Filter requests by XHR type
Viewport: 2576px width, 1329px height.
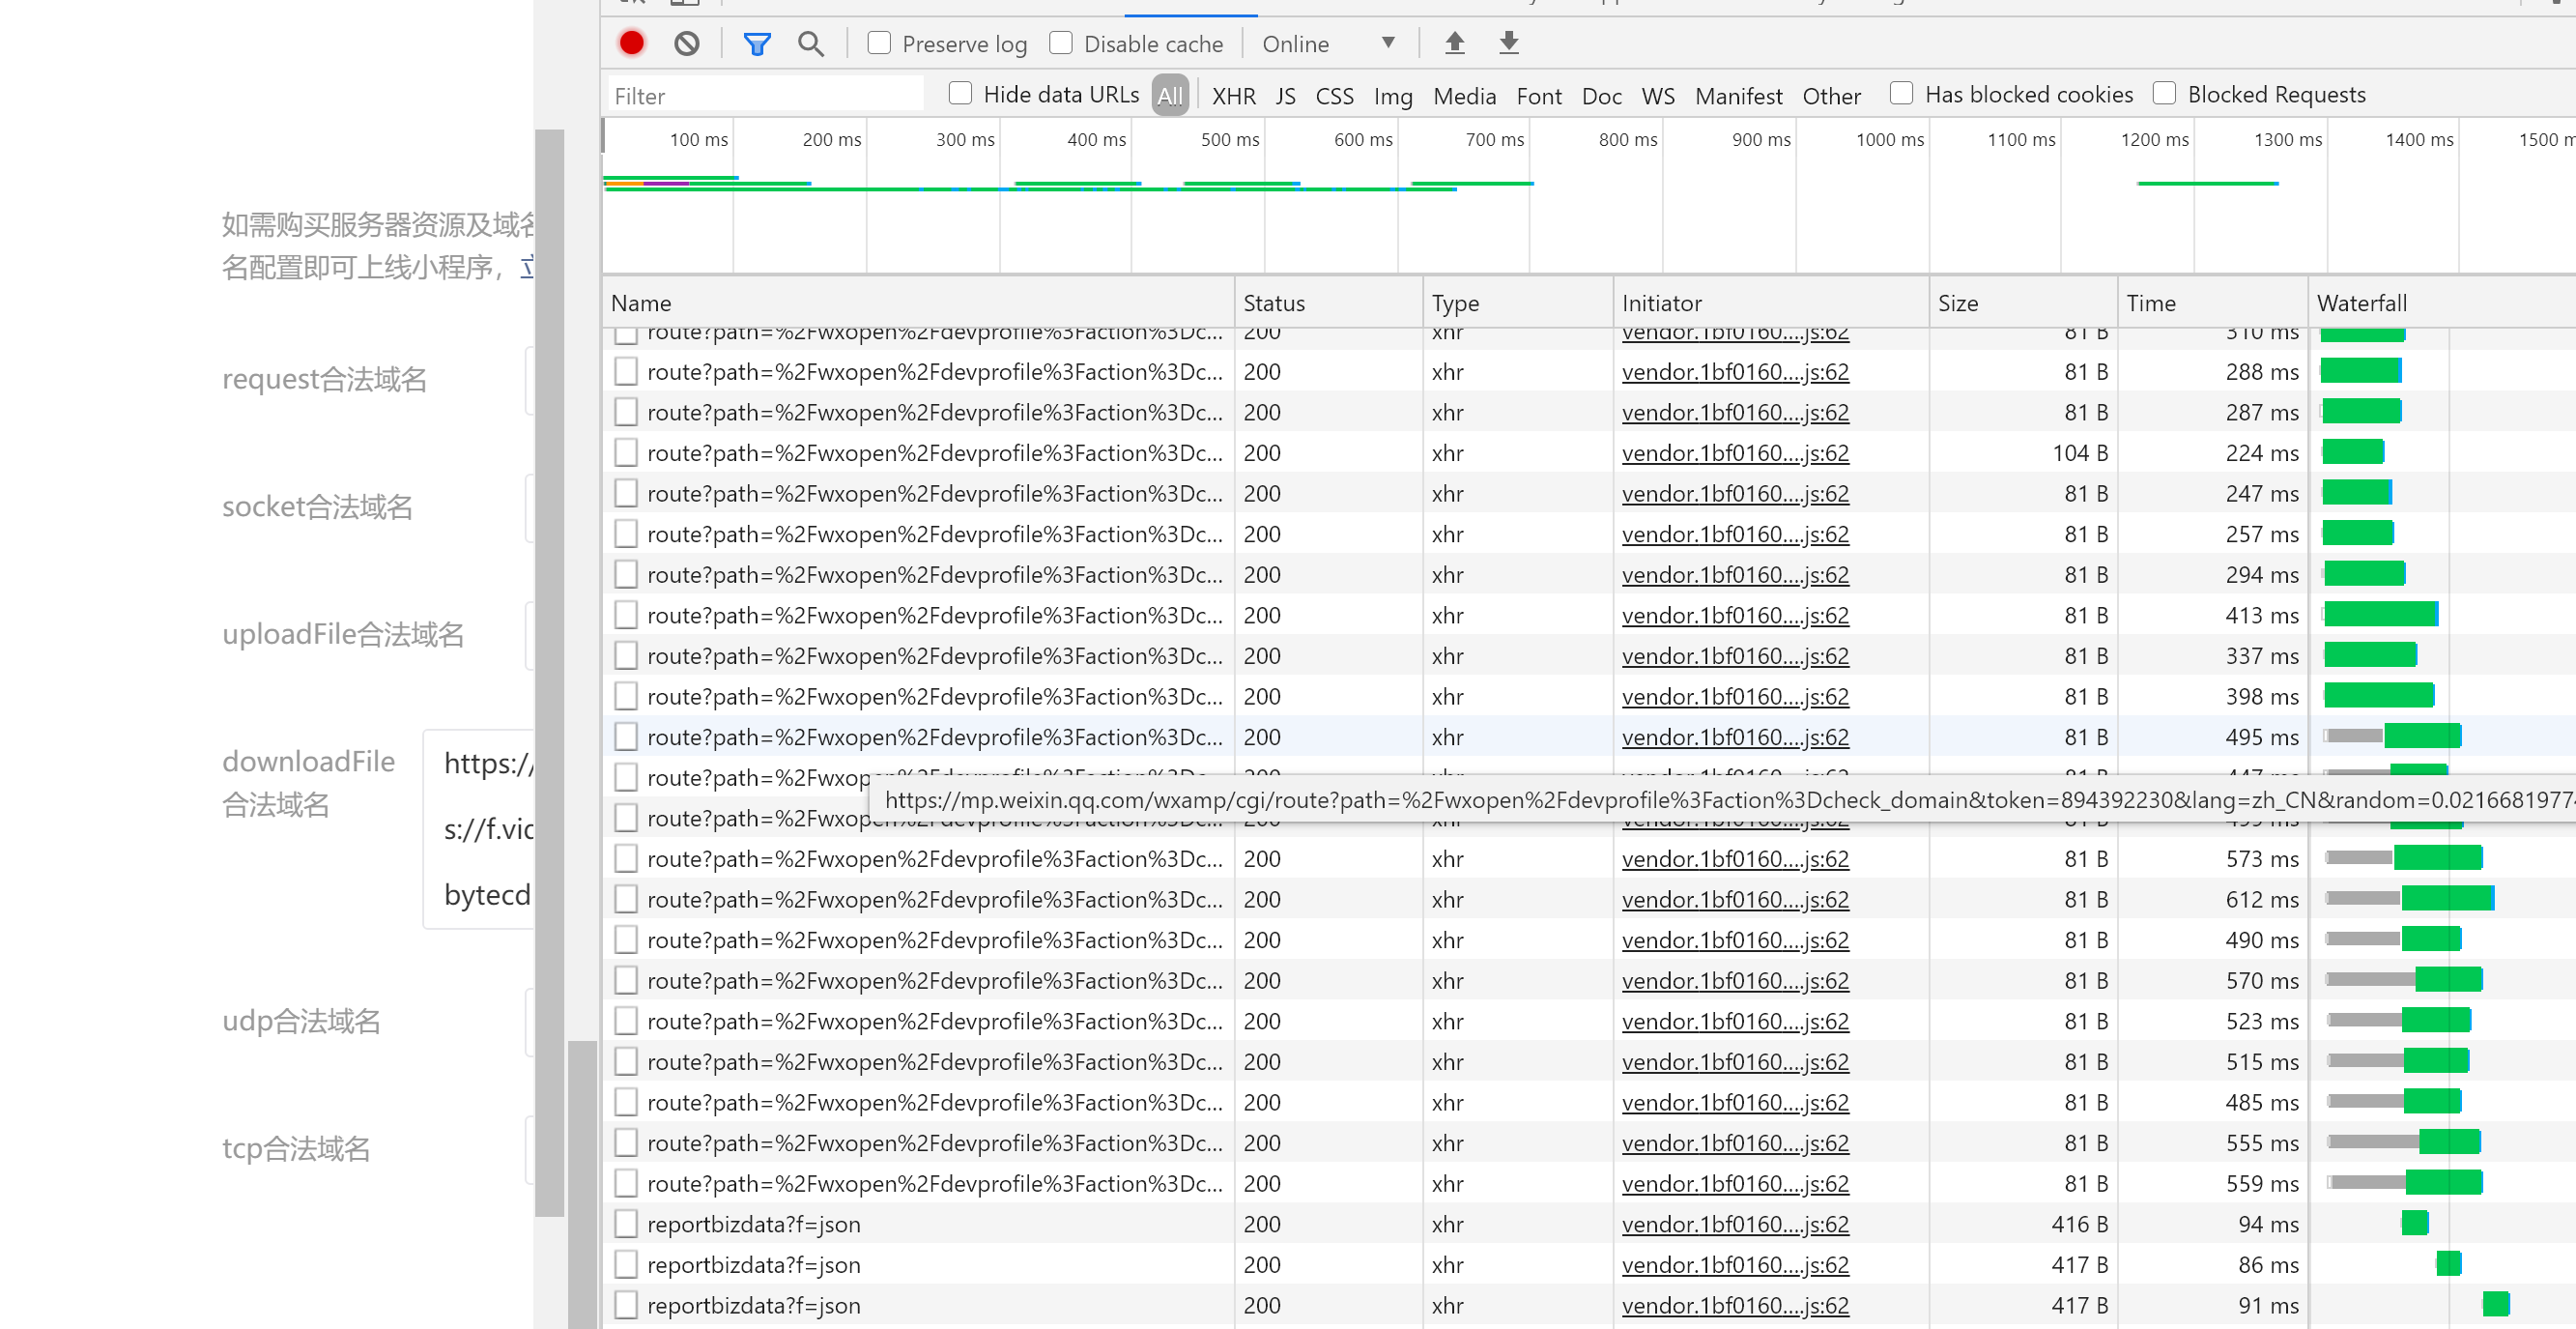[x=1233, y=96]
